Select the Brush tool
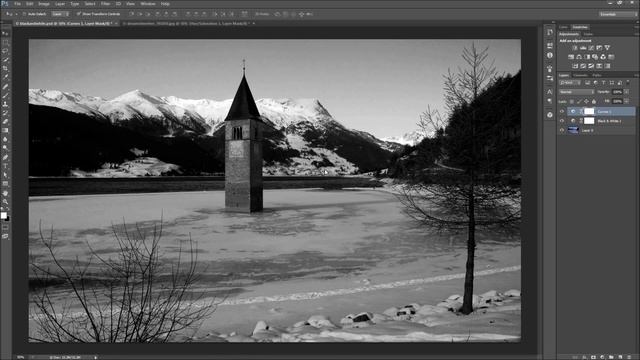The image size is (640, 360). click(6, 95)
